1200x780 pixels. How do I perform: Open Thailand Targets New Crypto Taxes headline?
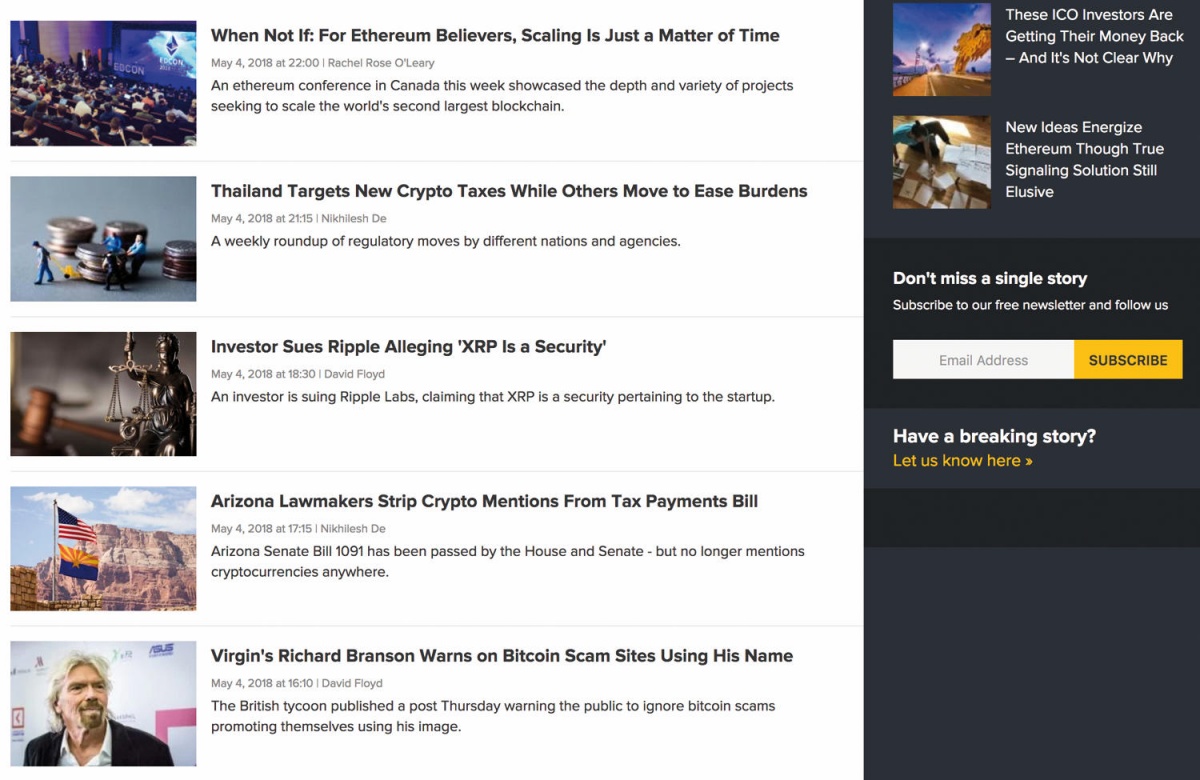pyautogui.click(x=509, y=191)
